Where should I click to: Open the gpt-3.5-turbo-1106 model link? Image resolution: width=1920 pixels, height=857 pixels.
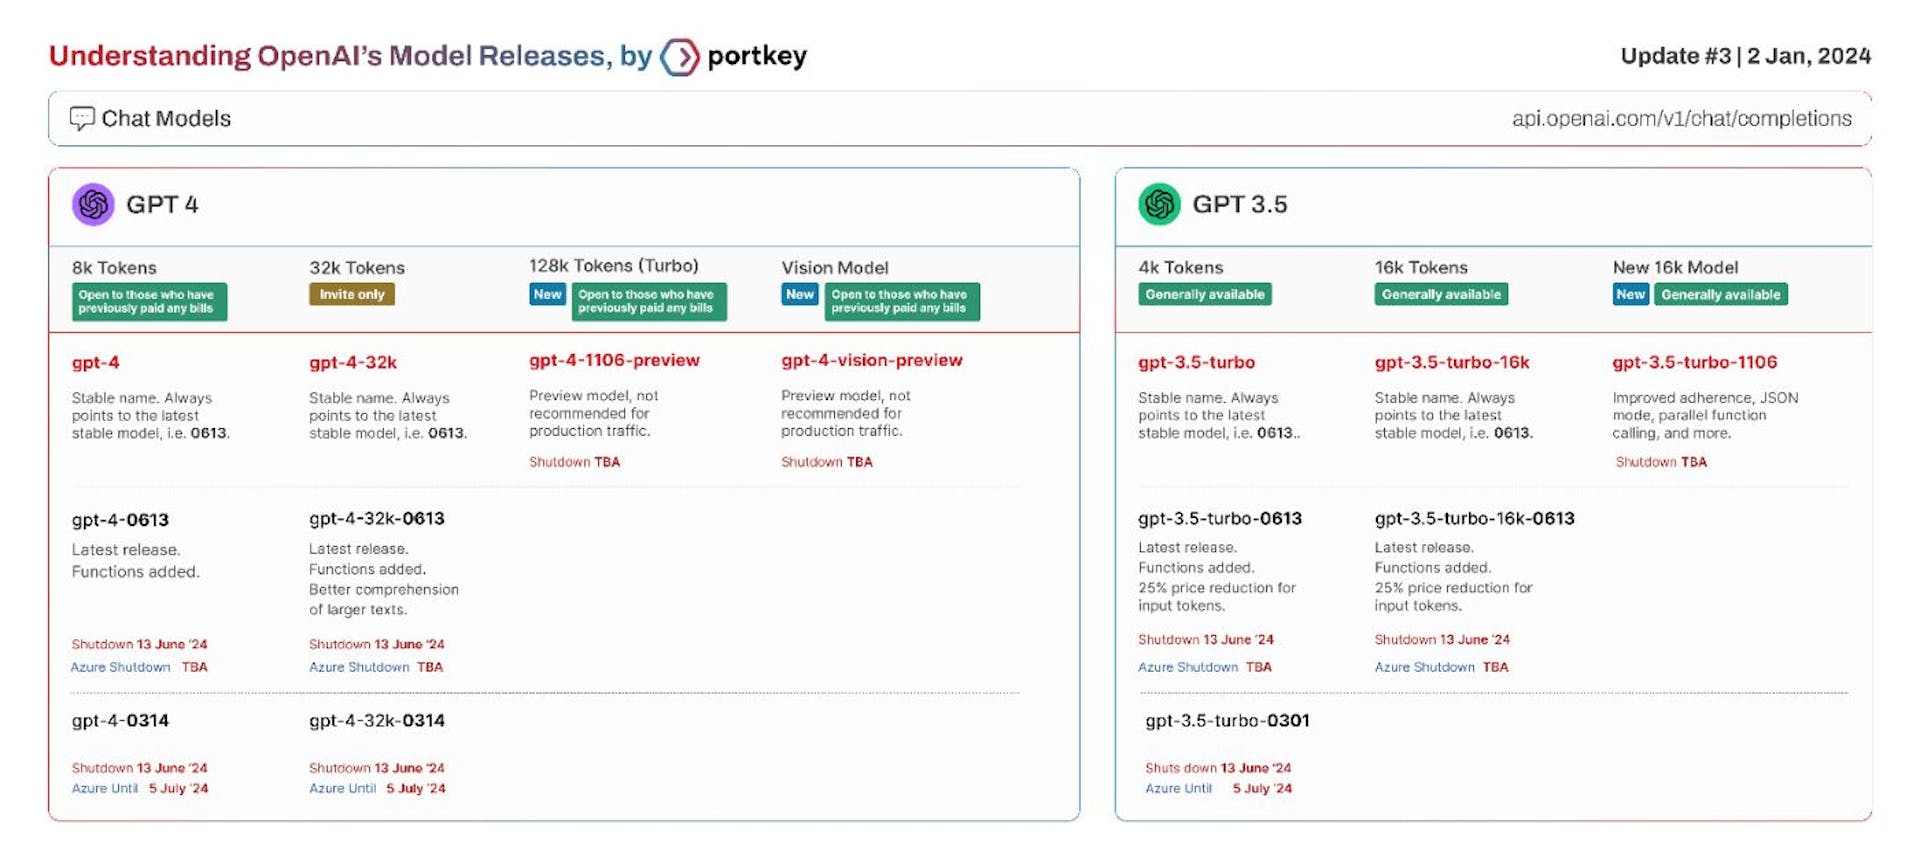(1695, 362)
